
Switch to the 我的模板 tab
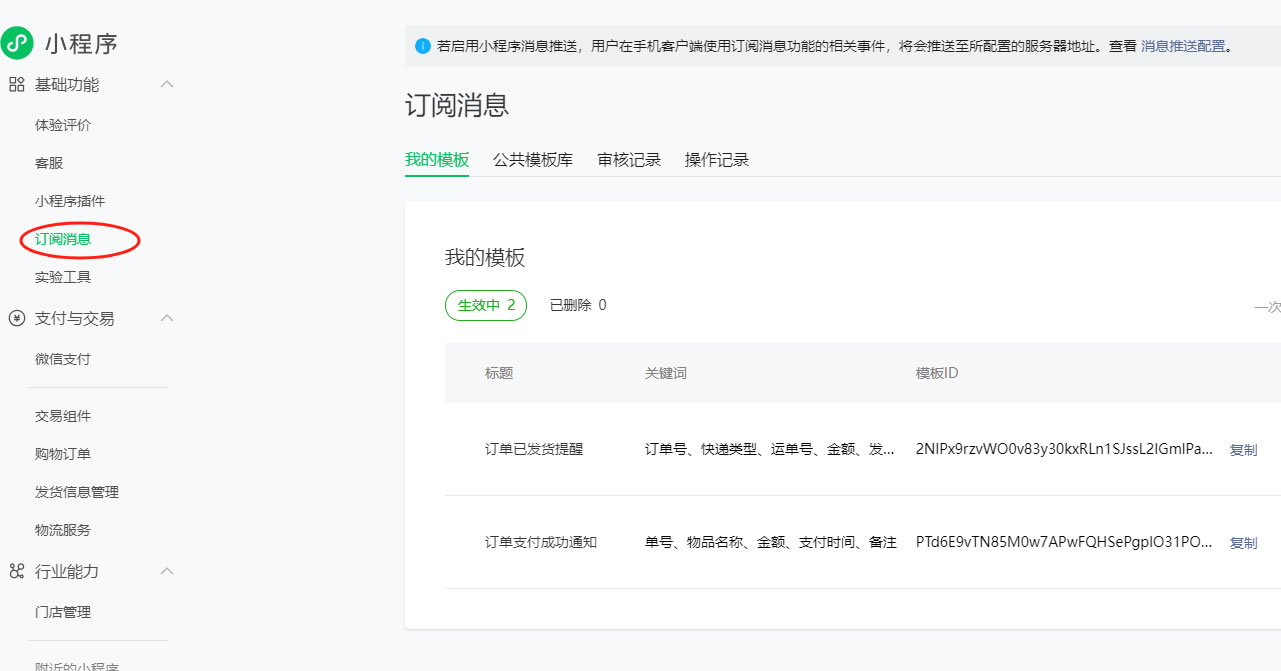[437, 160]
